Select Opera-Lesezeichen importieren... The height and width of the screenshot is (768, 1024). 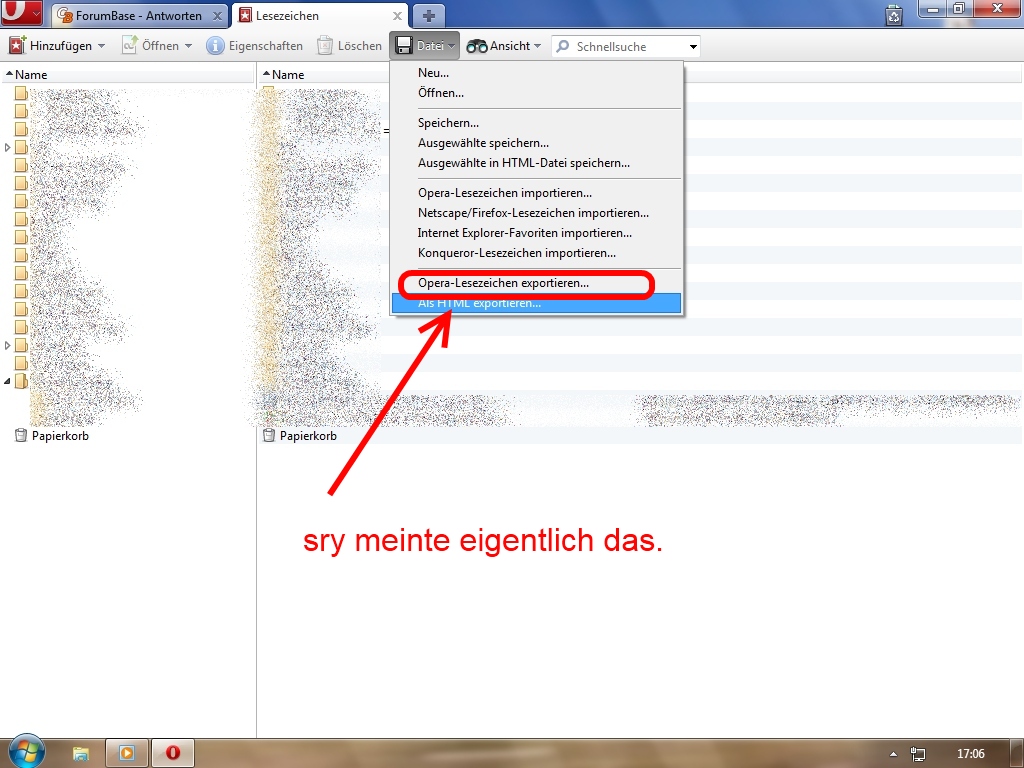pos(536,193)
